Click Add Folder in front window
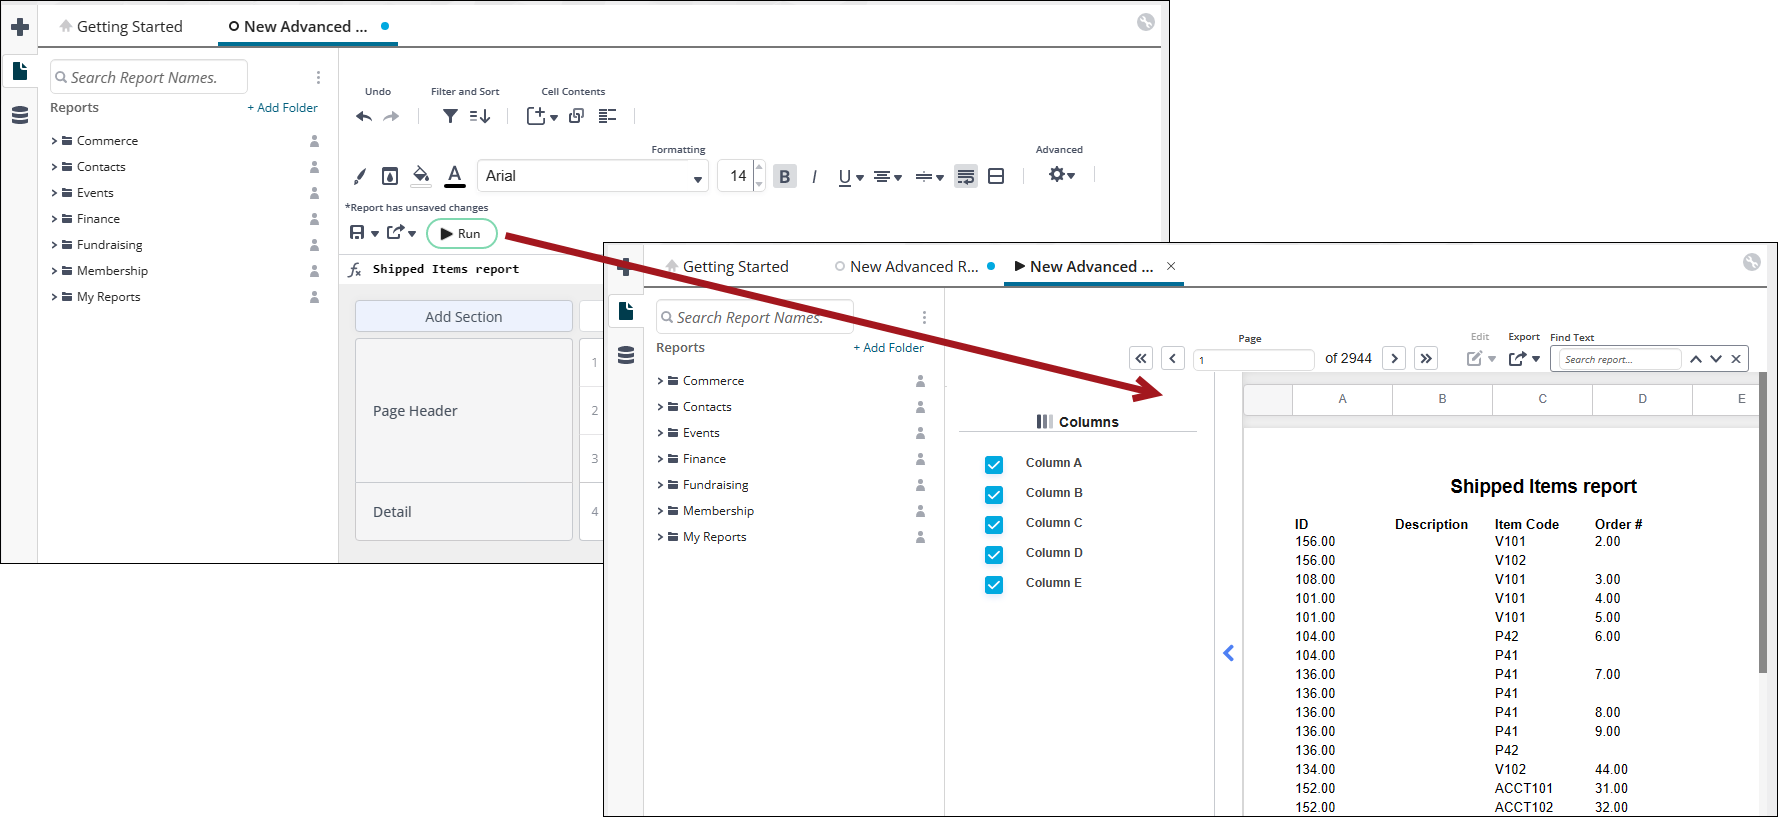 (889, 347)
